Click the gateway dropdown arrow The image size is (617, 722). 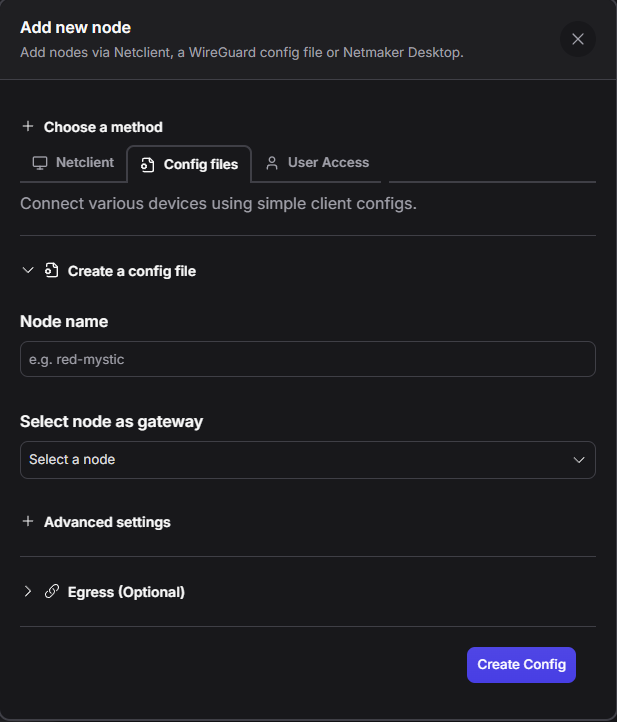click(578, 460)
